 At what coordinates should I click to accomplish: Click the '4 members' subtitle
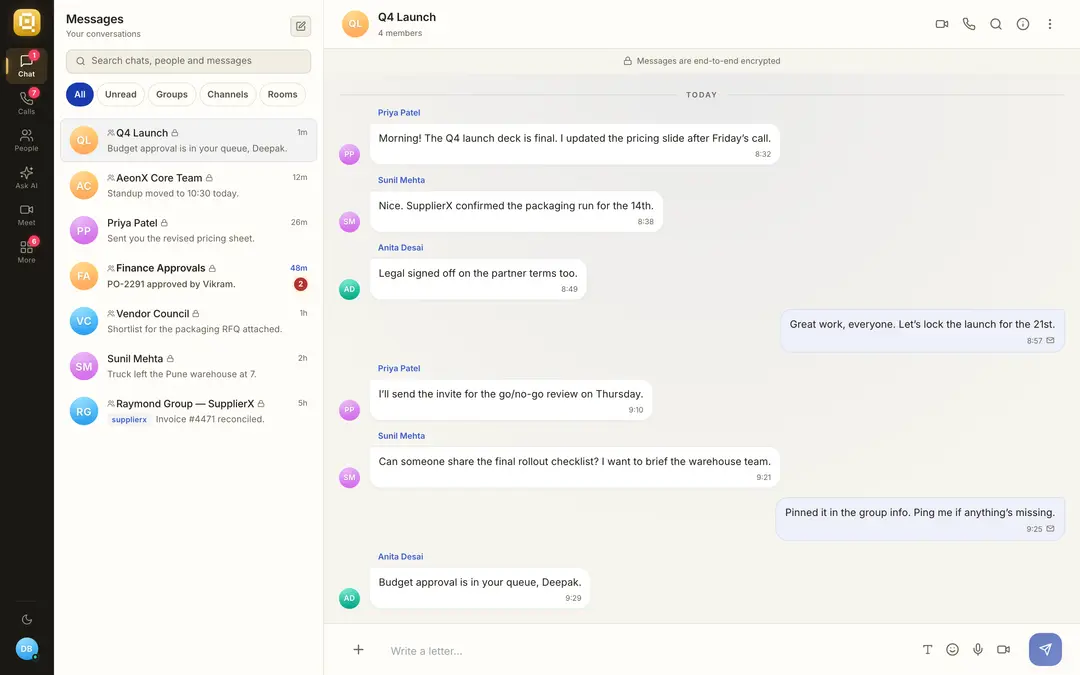coord(399,33)
